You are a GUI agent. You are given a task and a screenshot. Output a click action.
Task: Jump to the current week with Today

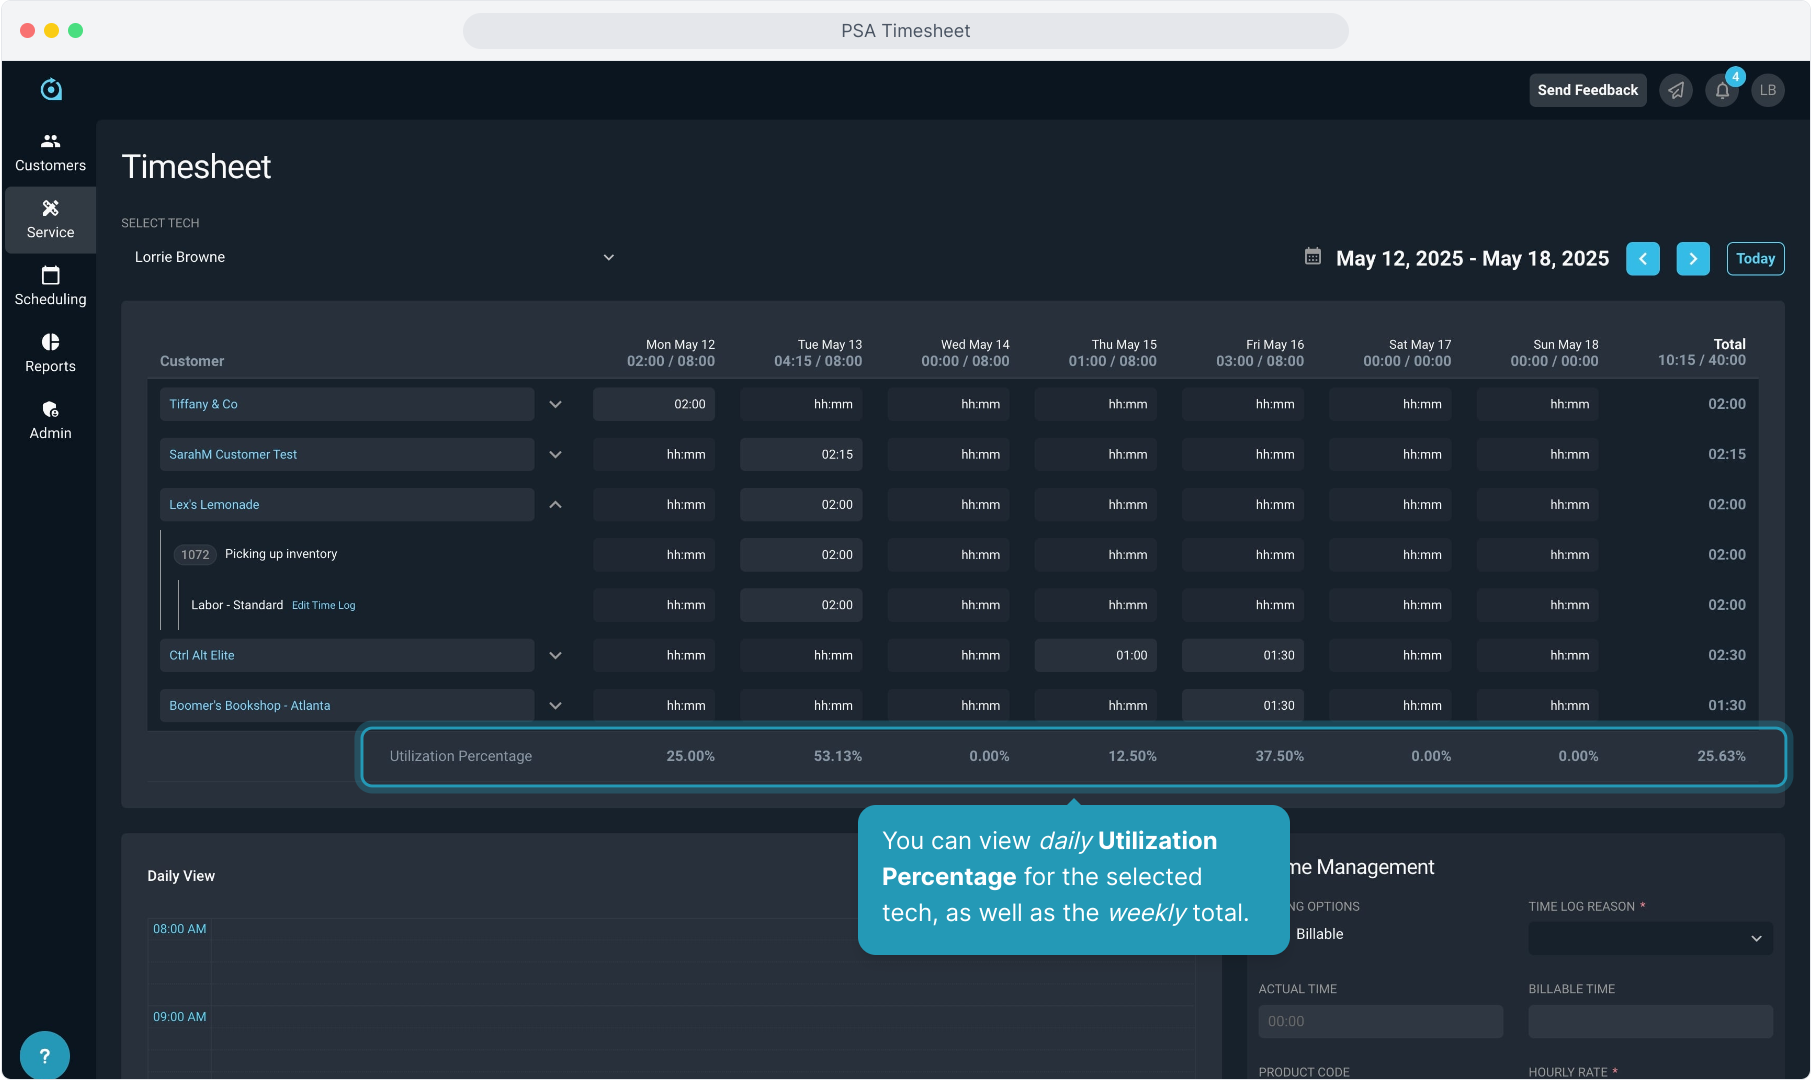(1755, 258)
